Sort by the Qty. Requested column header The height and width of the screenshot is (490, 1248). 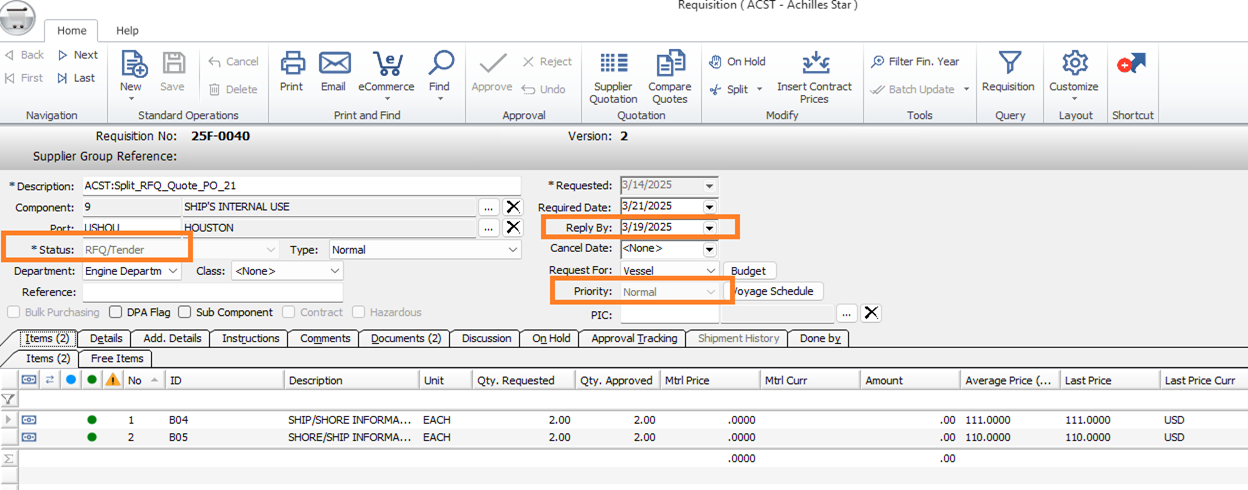point(523,380)
